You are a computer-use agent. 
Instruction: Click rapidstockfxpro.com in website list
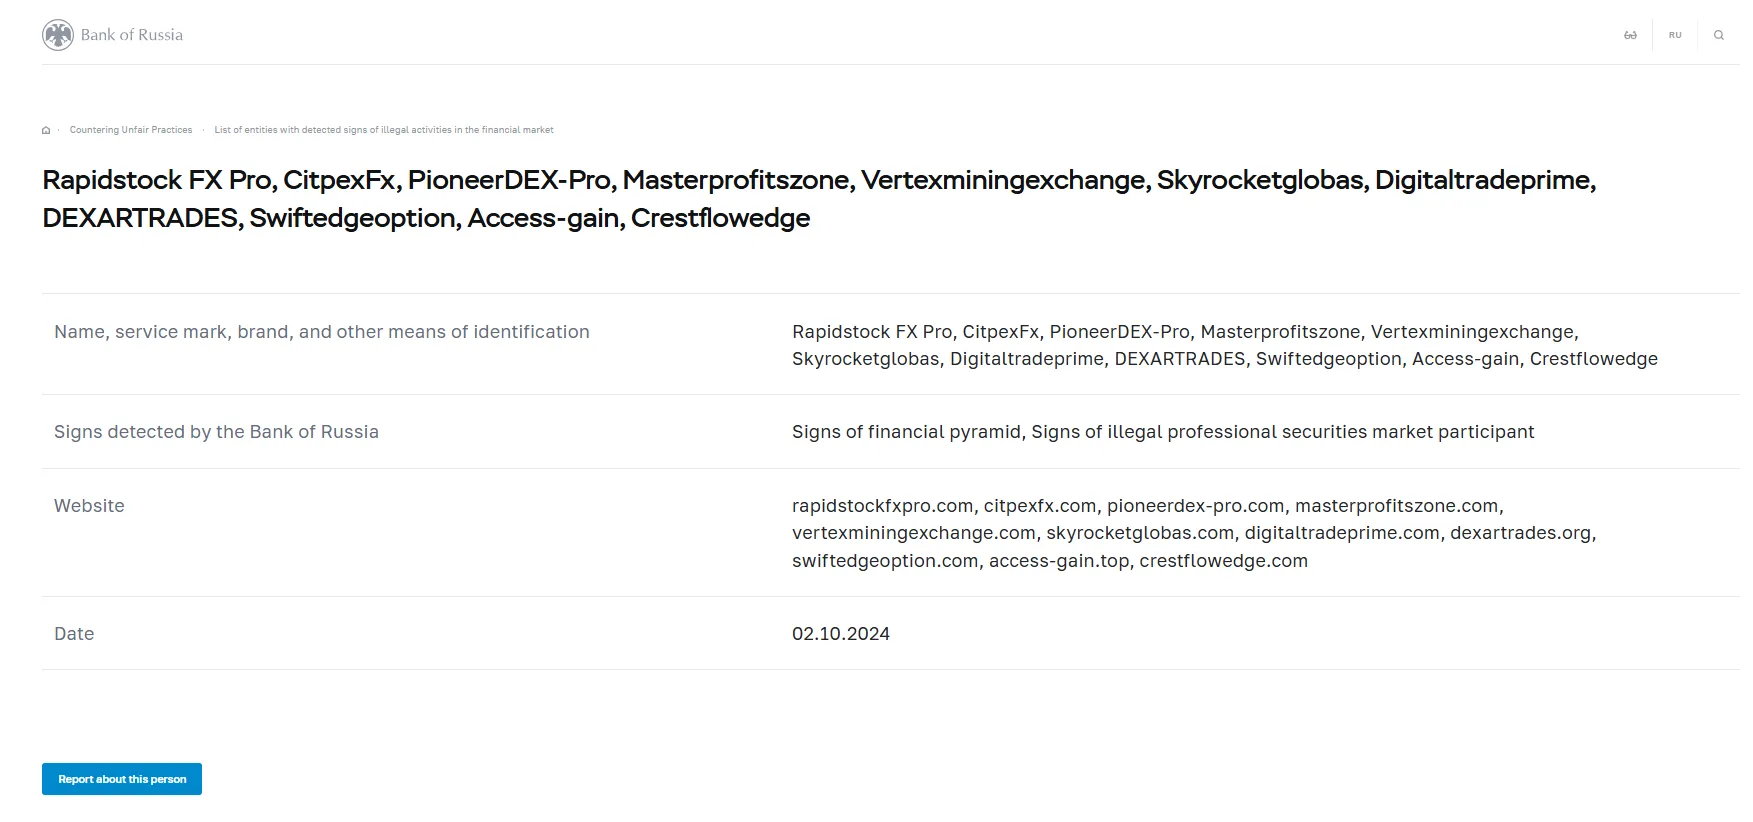tap(883, 506)
